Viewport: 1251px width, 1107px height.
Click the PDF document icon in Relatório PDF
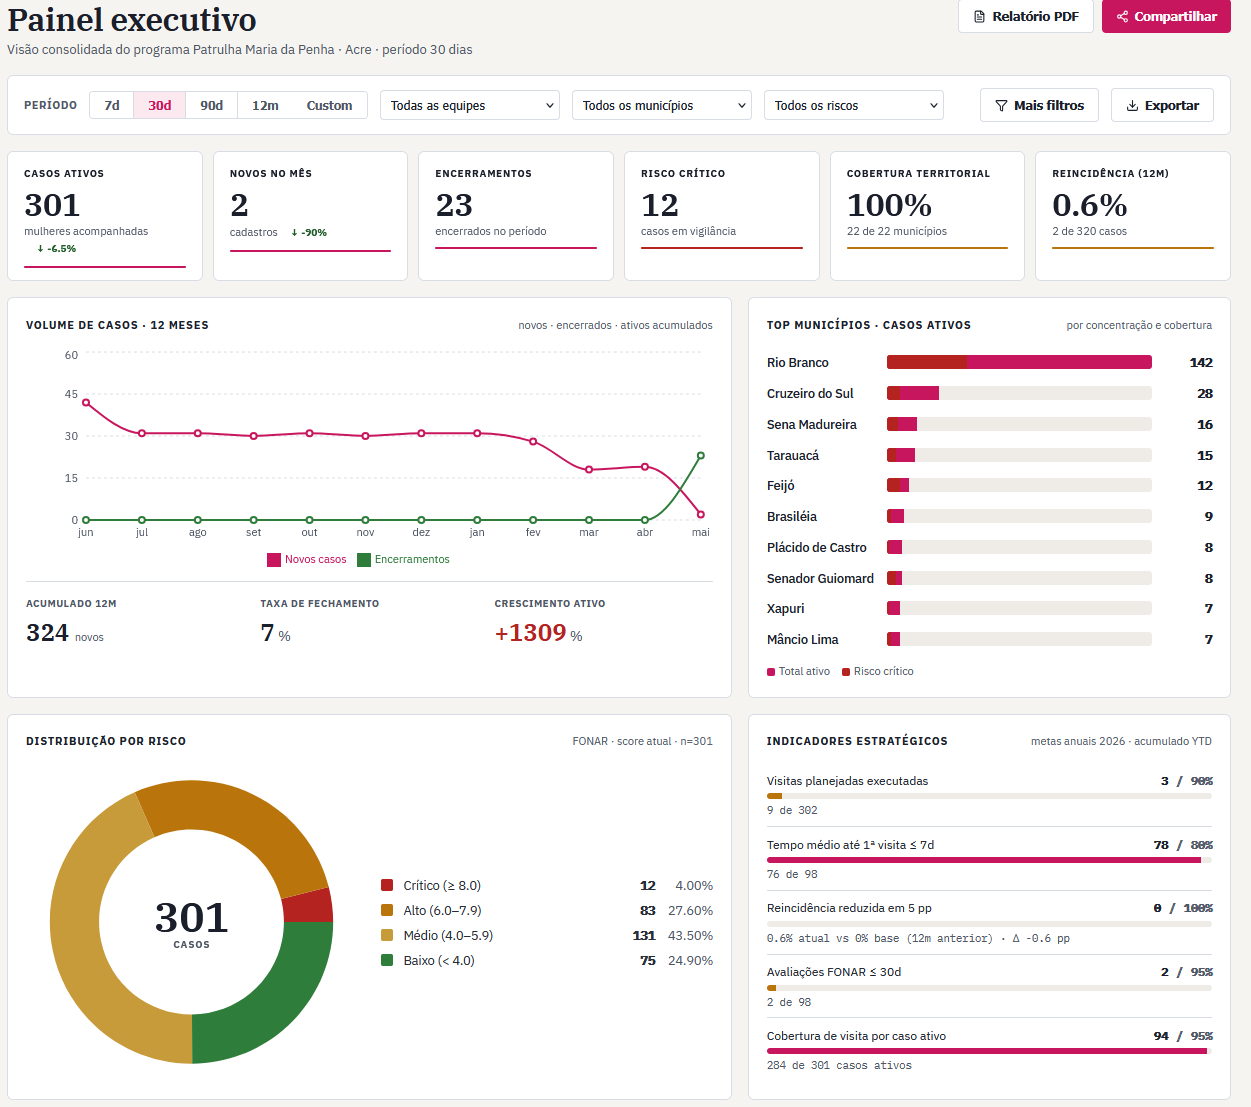pos(979,17)
